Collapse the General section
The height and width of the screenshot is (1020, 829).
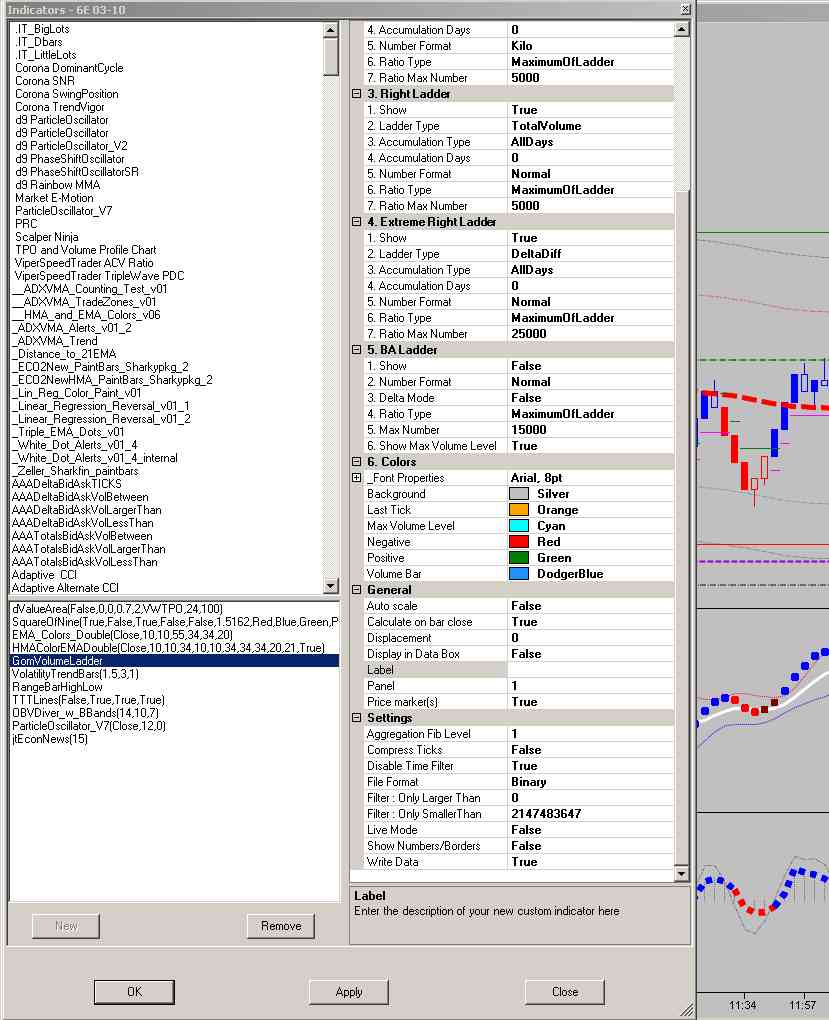[x=357, y=590]
